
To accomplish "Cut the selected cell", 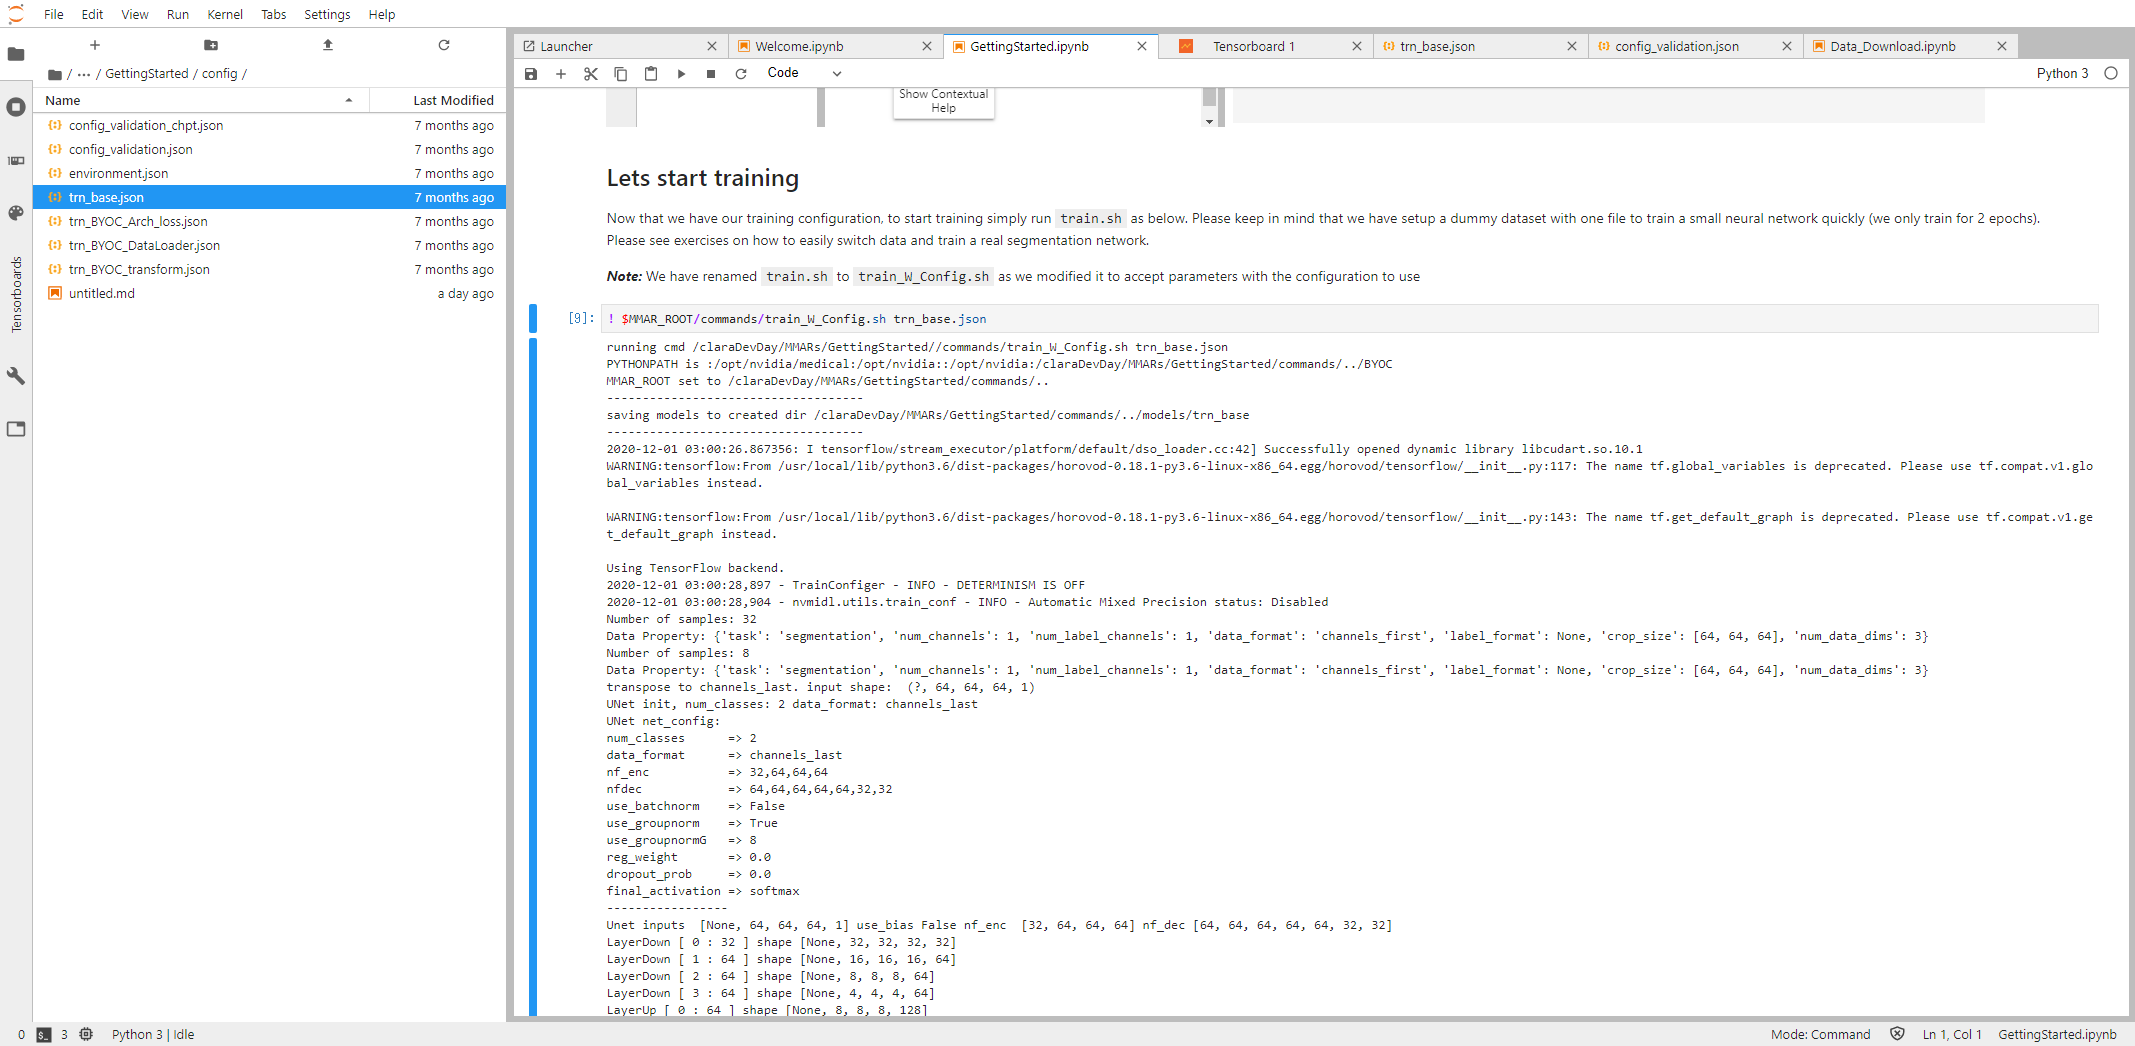I will pyautogui.click(x=591, y=74).
